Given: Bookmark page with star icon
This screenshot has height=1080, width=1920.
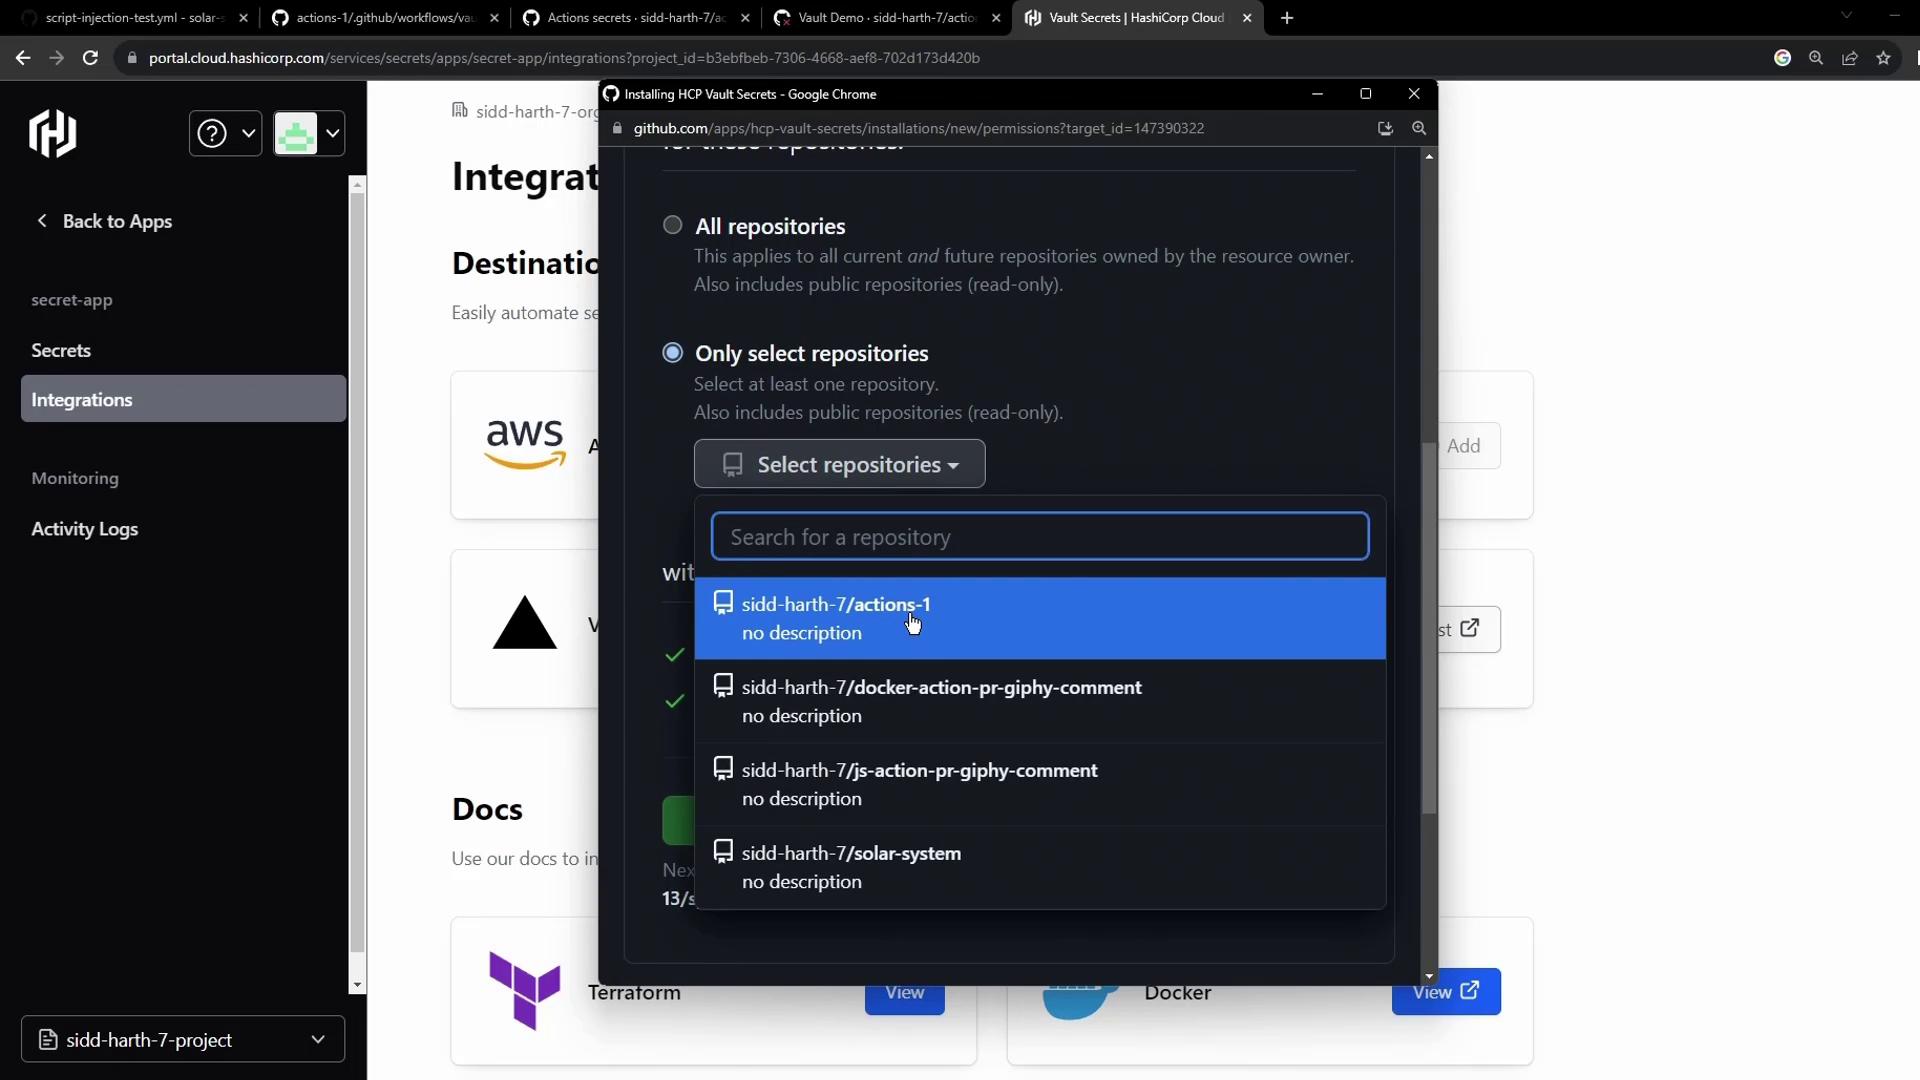Looking at the screenshot, I should (x=1884, y=58).
